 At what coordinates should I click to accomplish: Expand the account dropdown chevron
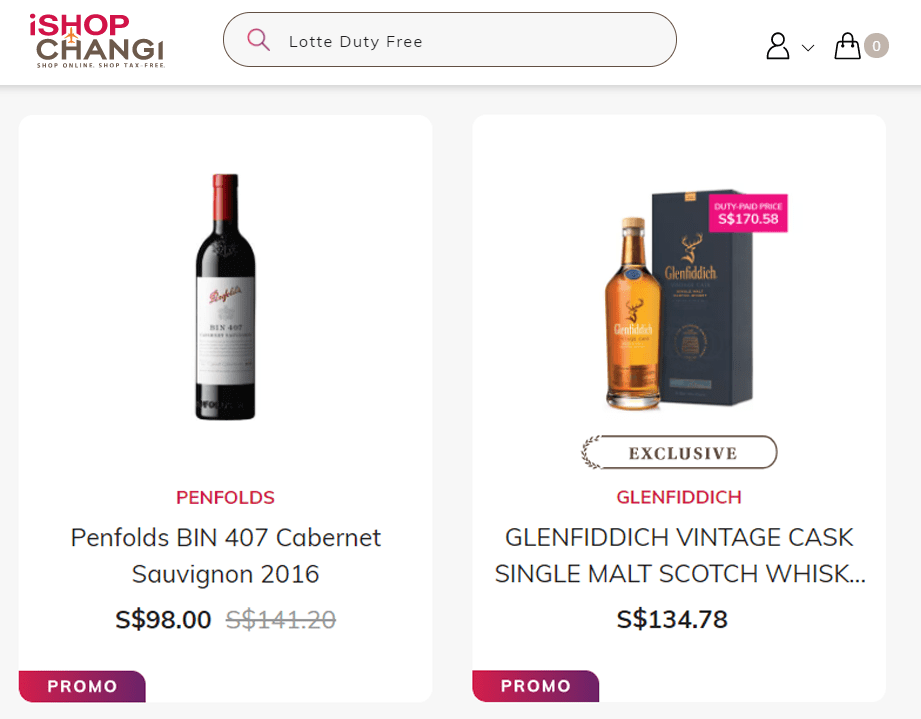[808, 48]
